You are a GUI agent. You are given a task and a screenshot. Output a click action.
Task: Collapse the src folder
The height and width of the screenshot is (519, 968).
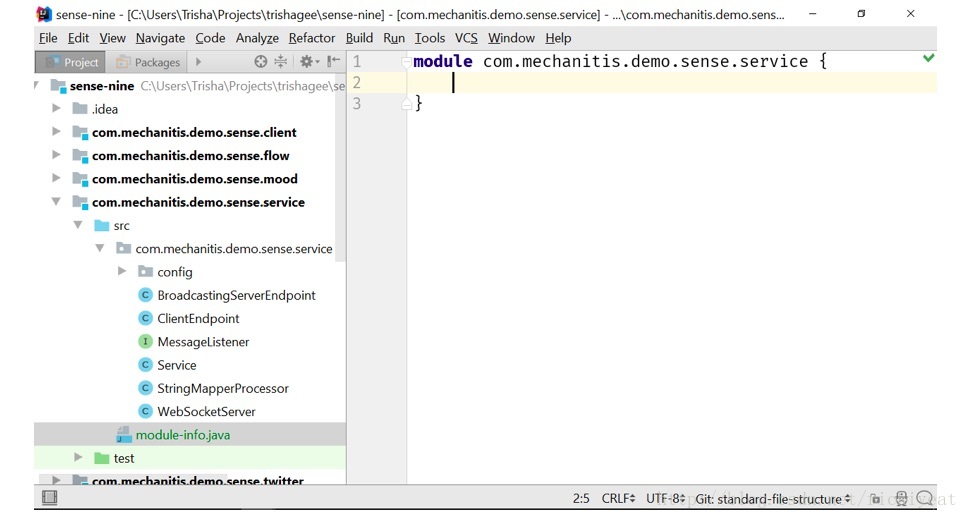[78, 225]
